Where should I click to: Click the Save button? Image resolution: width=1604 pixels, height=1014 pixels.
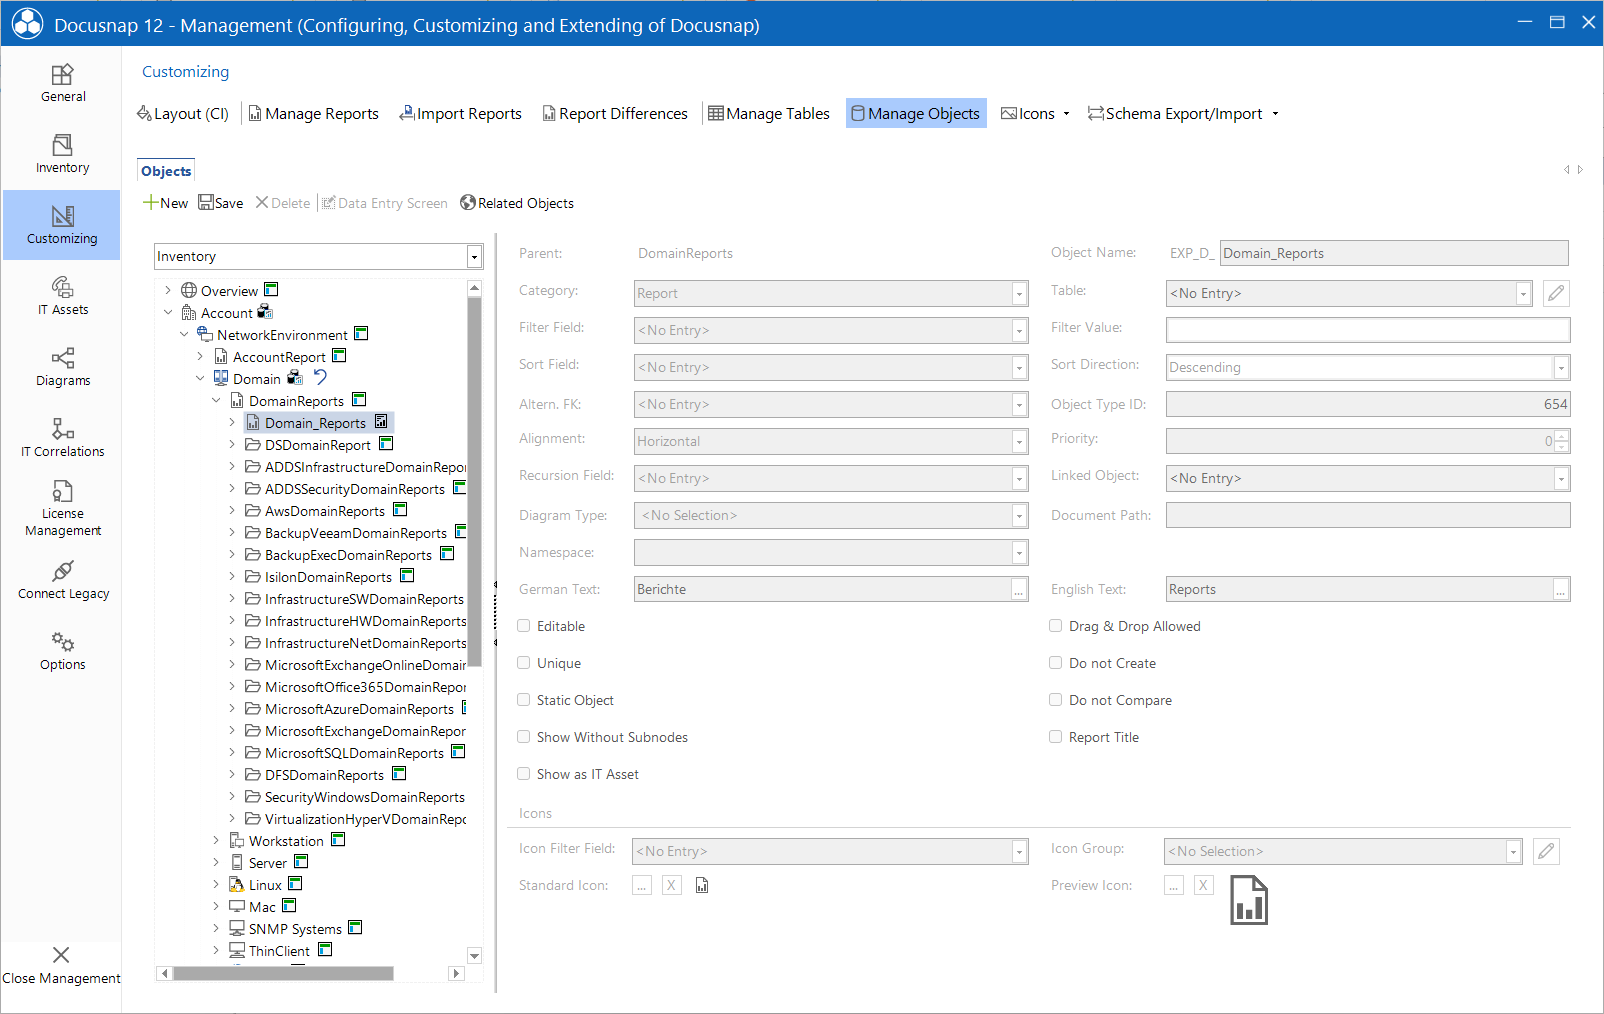click(221, 203)
